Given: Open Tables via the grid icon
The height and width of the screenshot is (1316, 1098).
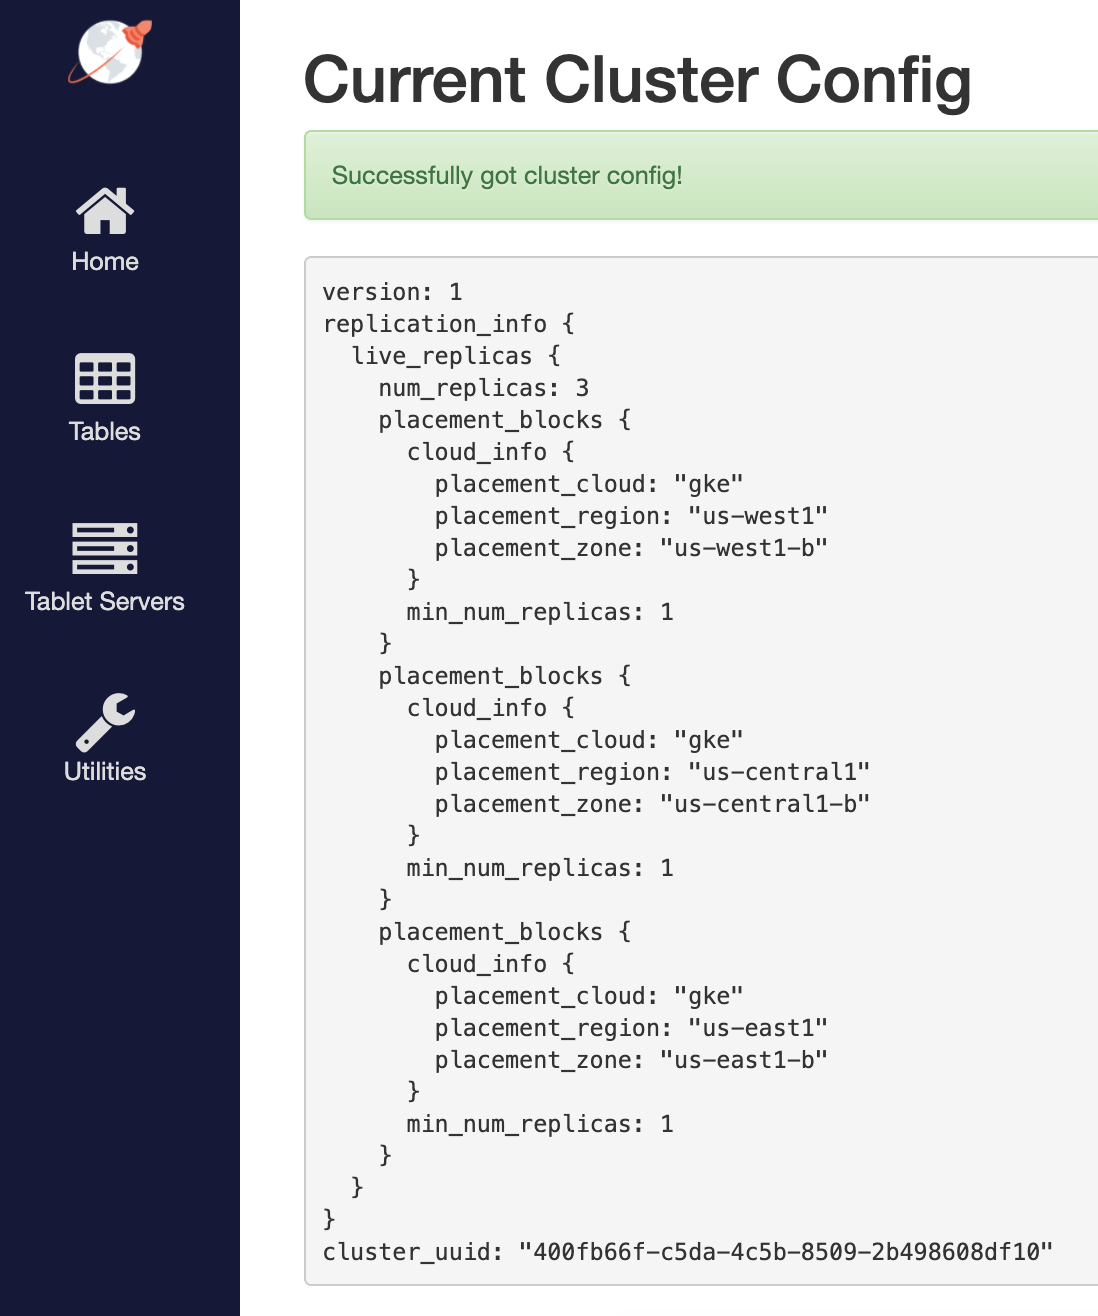Looking at the screenshot, I should click(105, 379).
